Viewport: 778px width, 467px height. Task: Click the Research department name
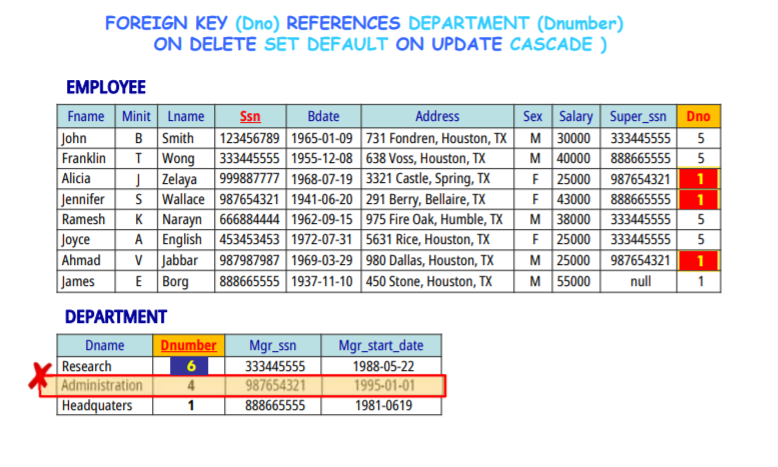86,366
